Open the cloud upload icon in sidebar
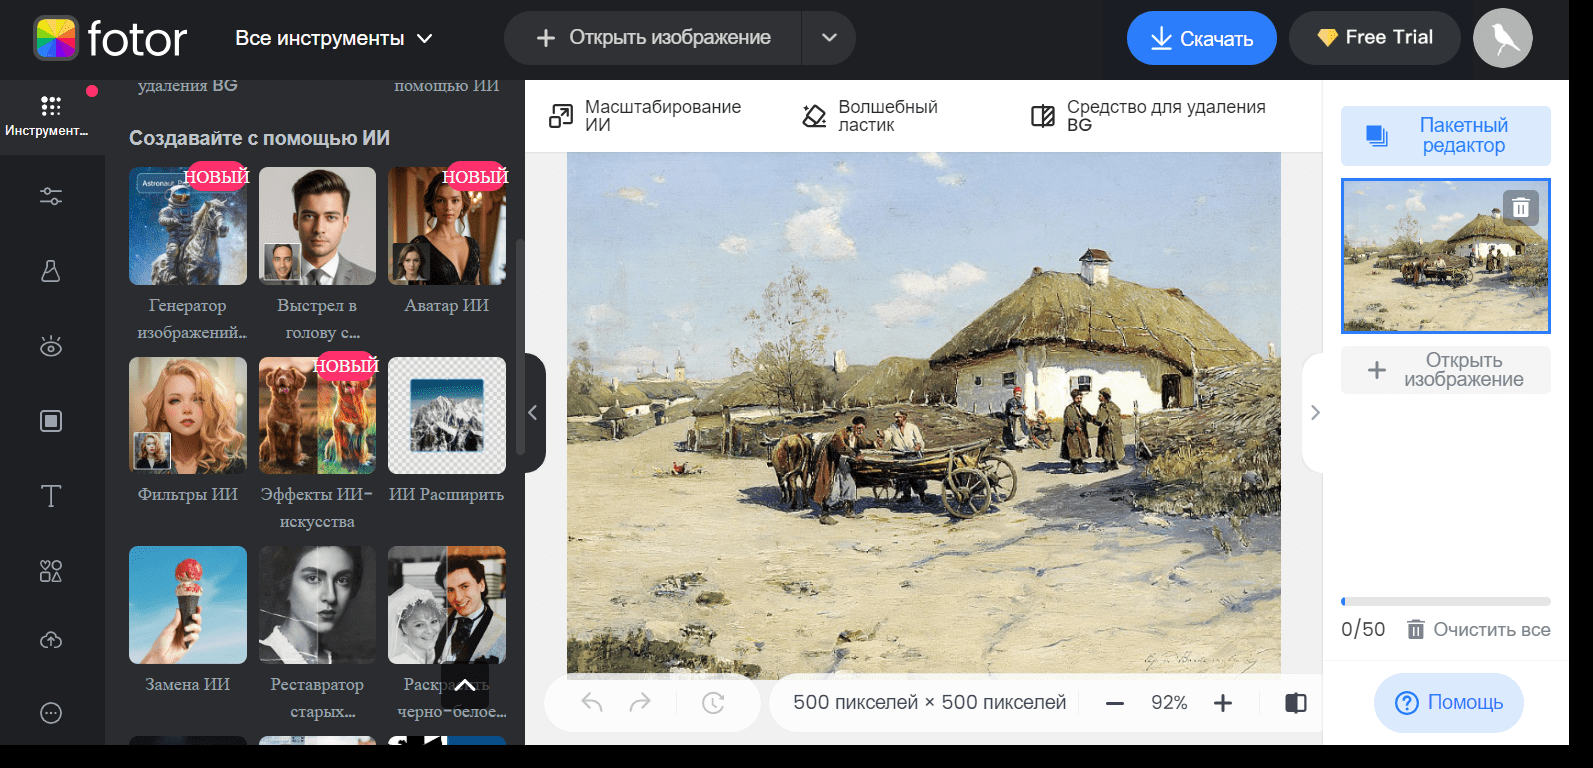Screen dimensions: 1593x768 coord(51,640)
